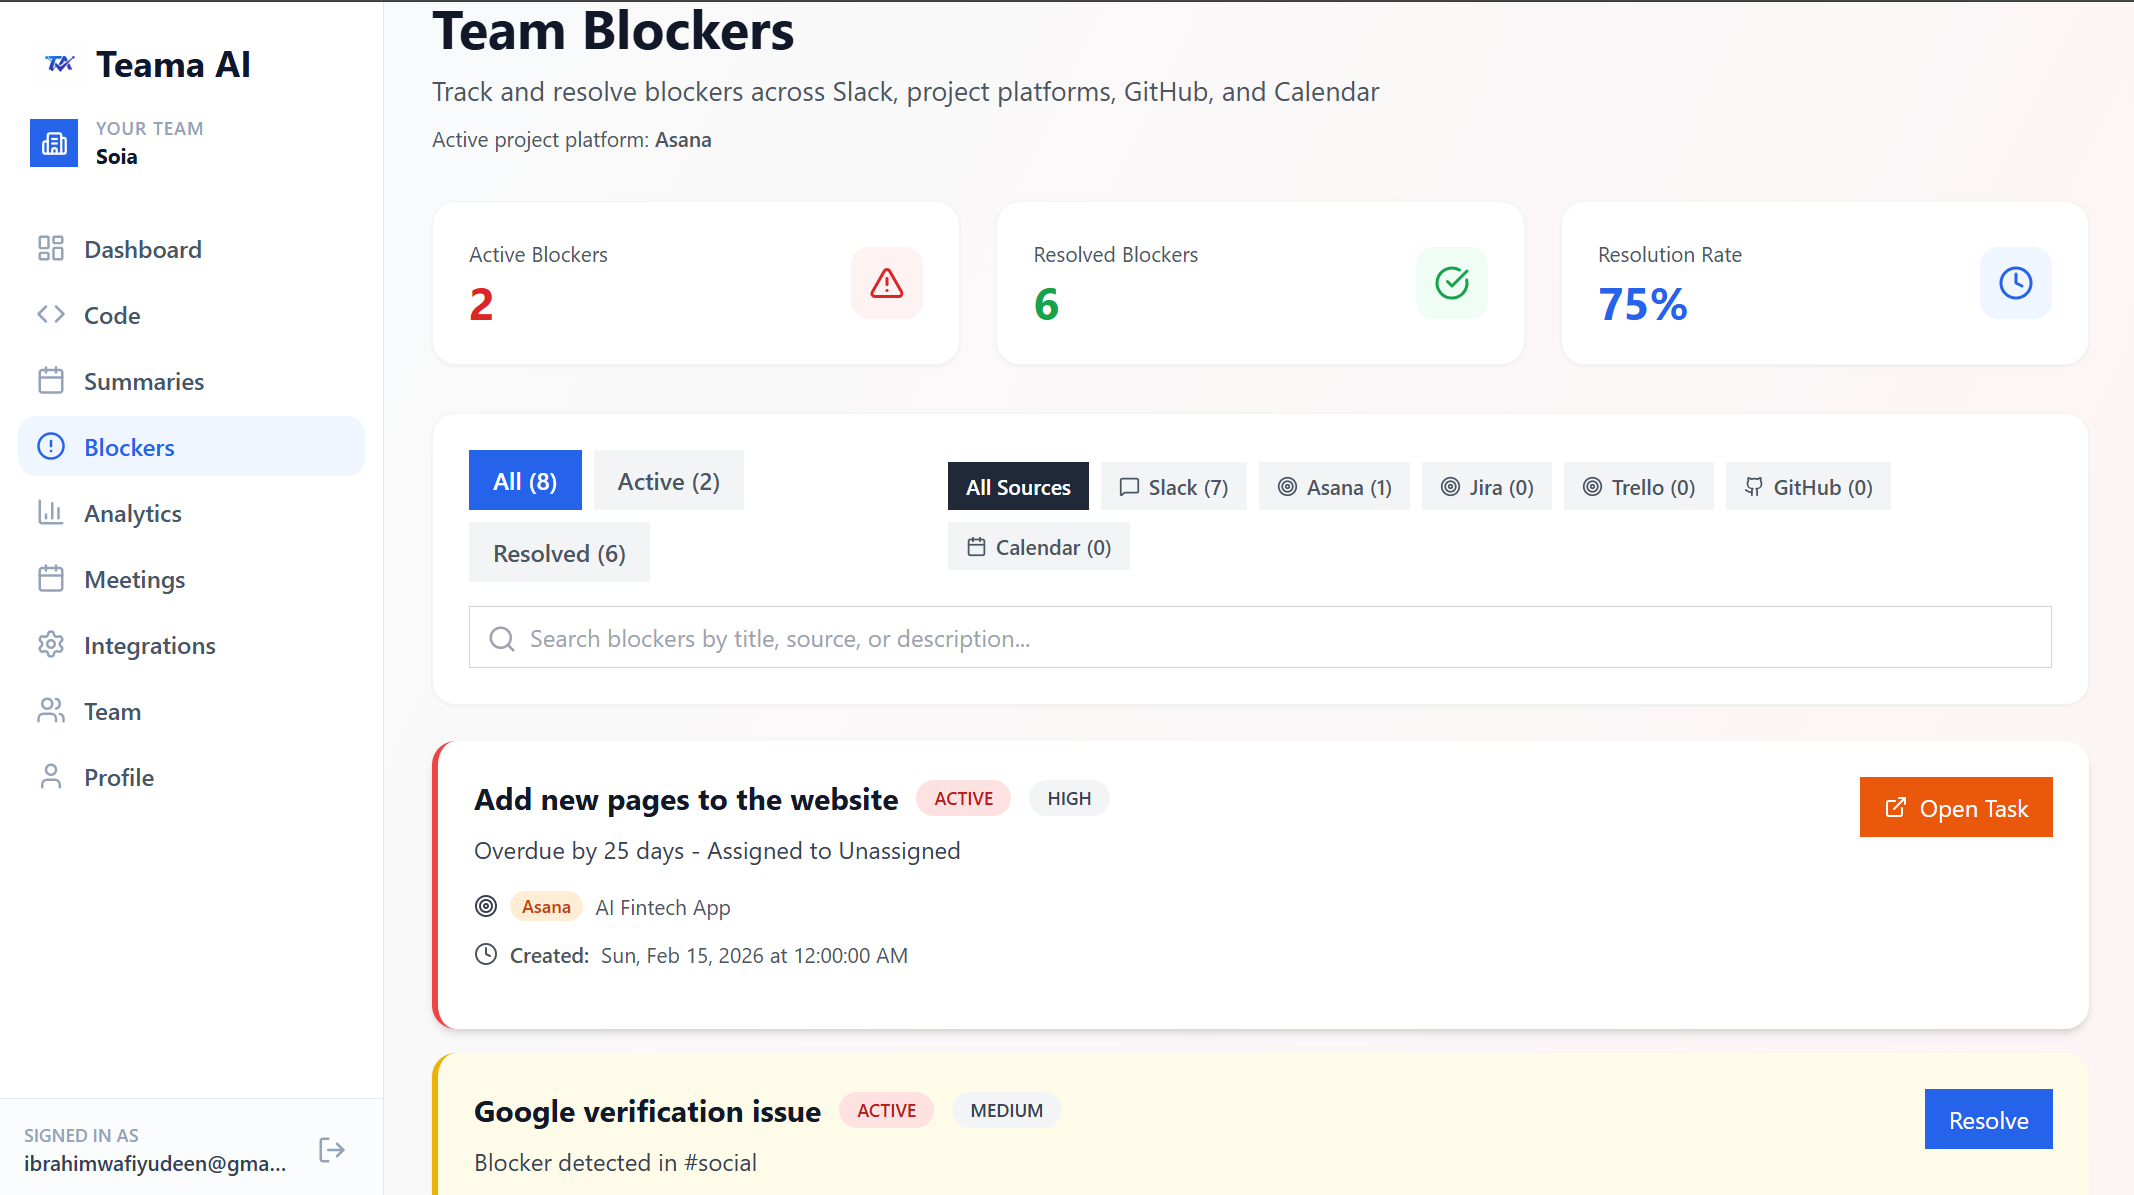Click the search blockers input field
The image size is (2134, 1195).
1260,638
